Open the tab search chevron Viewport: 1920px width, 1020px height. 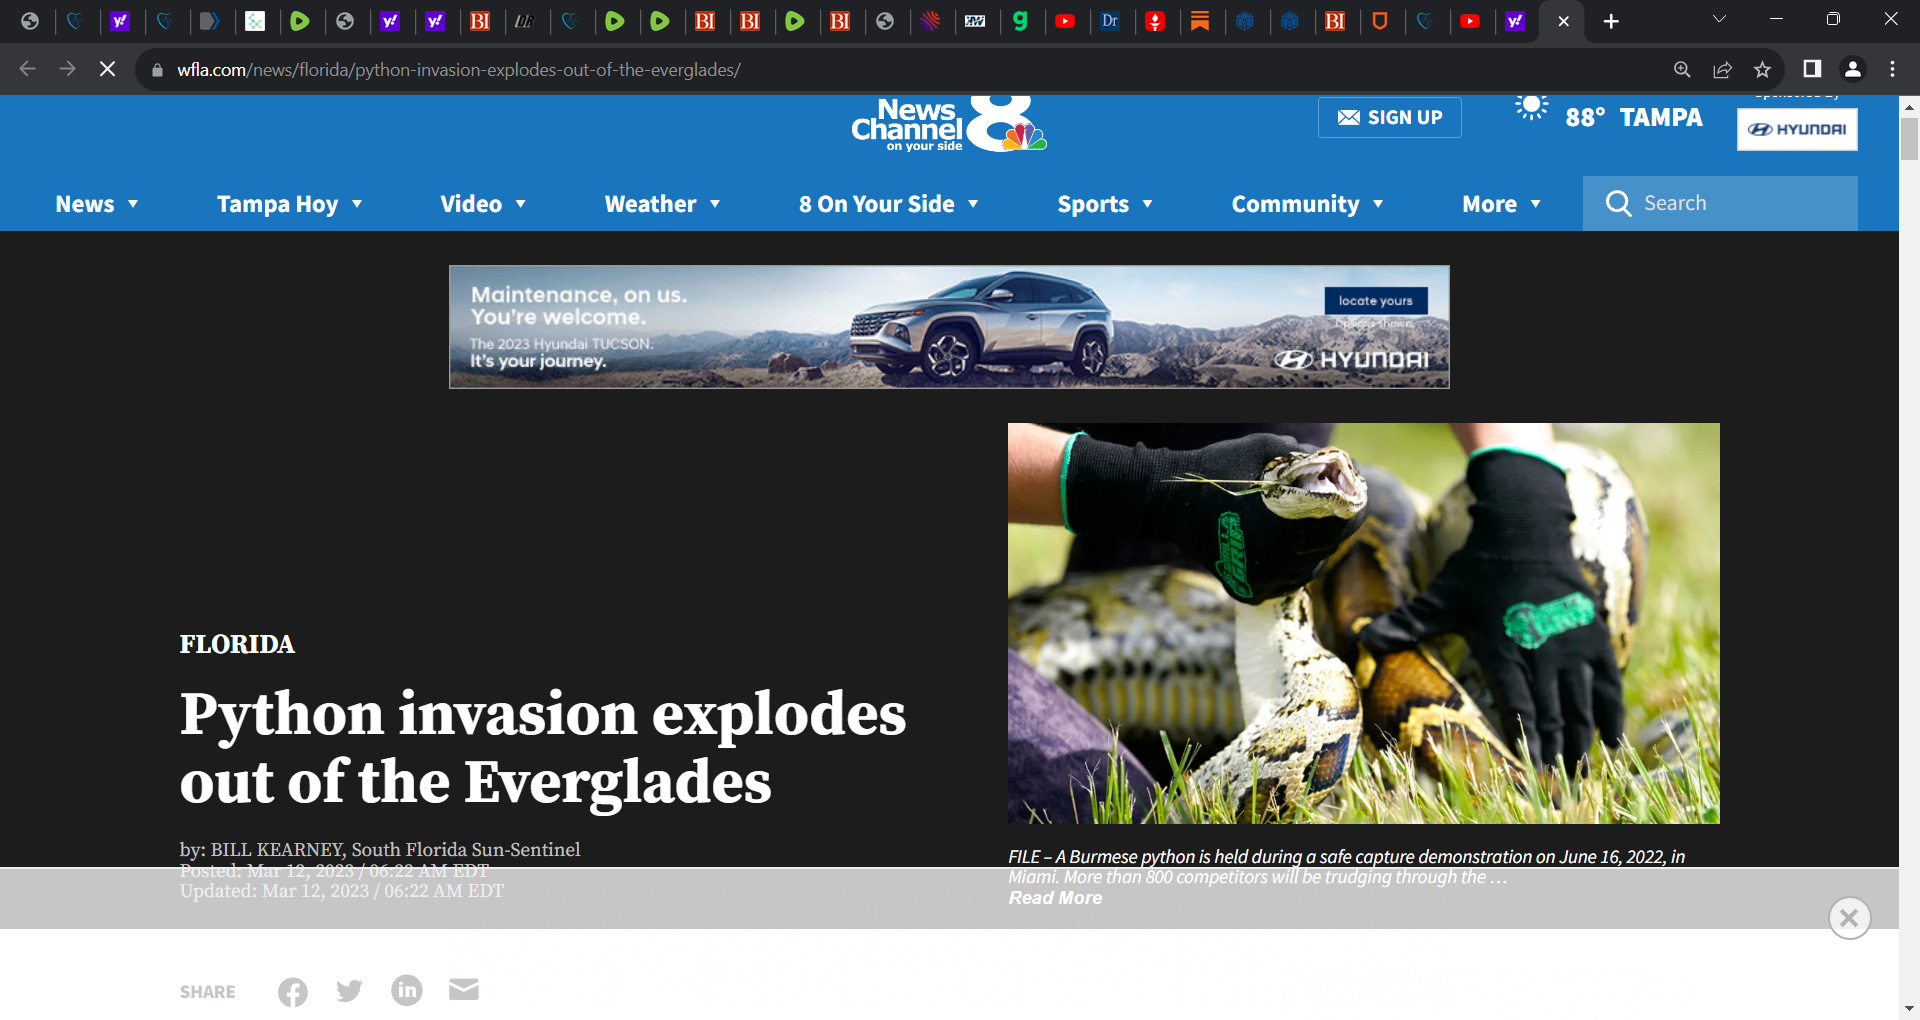(1719, 19)
